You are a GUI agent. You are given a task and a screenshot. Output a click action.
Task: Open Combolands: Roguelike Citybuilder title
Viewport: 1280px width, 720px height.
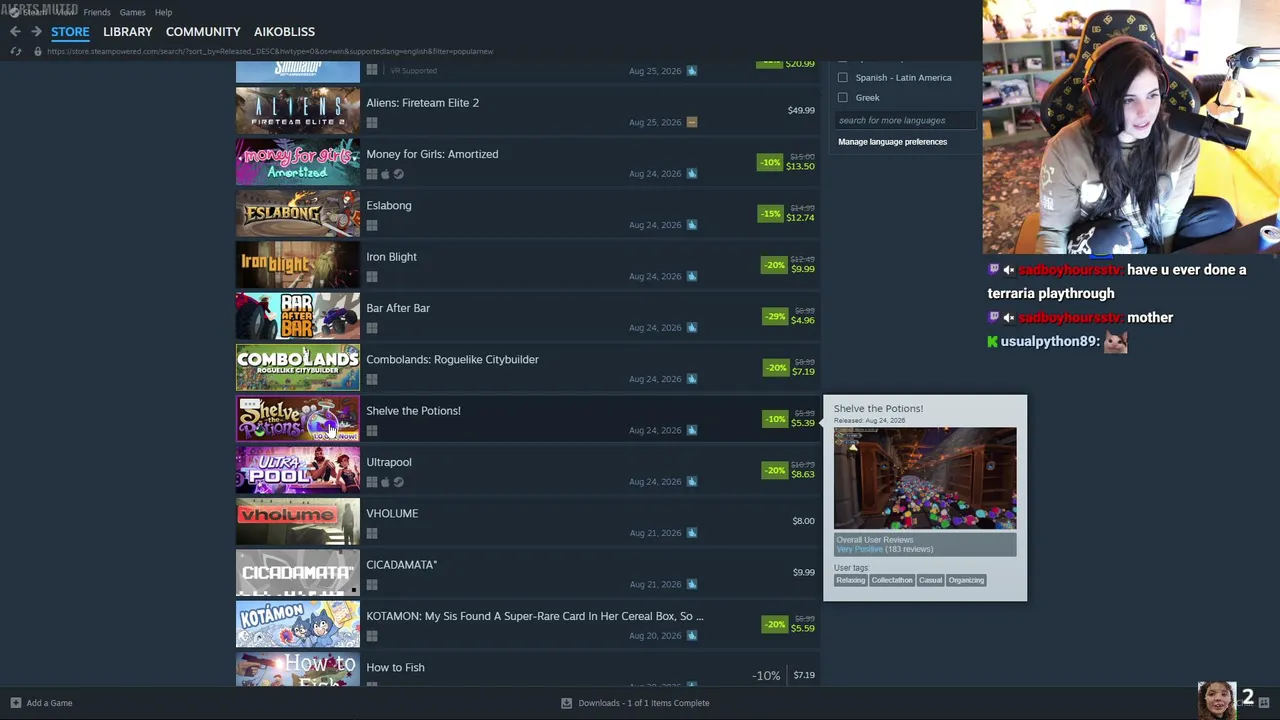(452, 360)
